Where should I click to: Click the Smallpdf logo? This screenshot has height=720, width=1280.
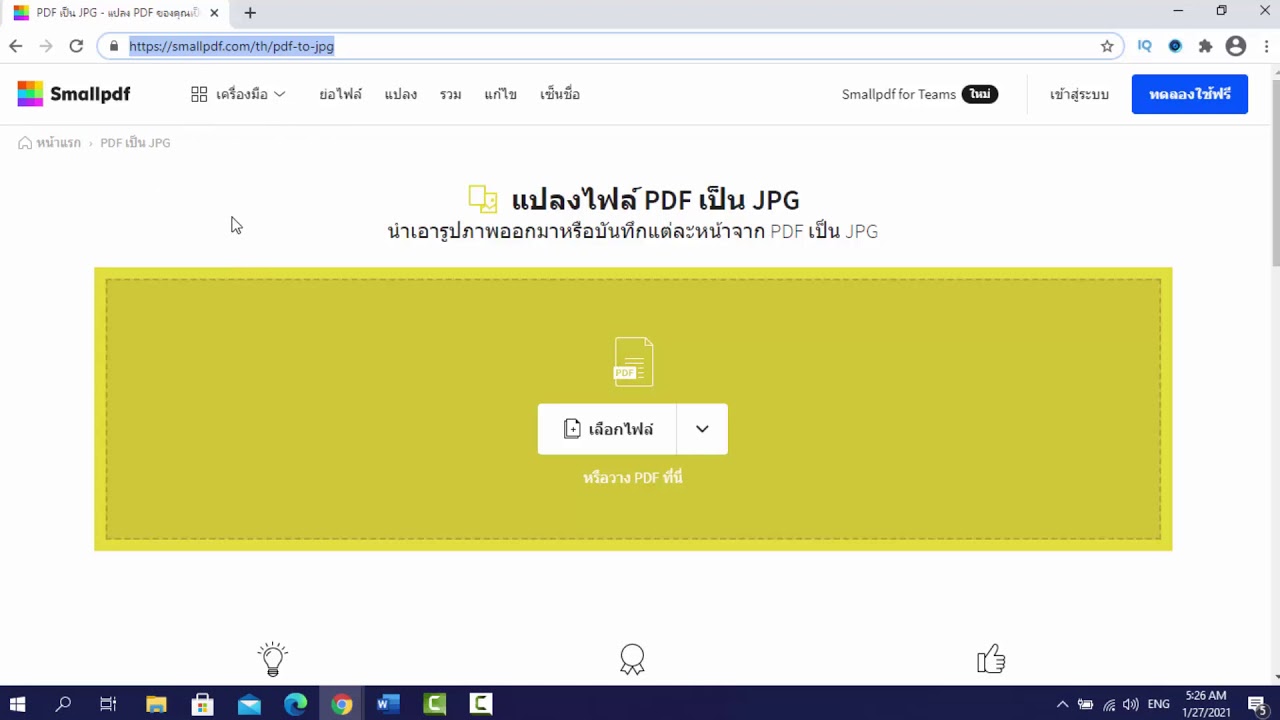tap(74, 94)
